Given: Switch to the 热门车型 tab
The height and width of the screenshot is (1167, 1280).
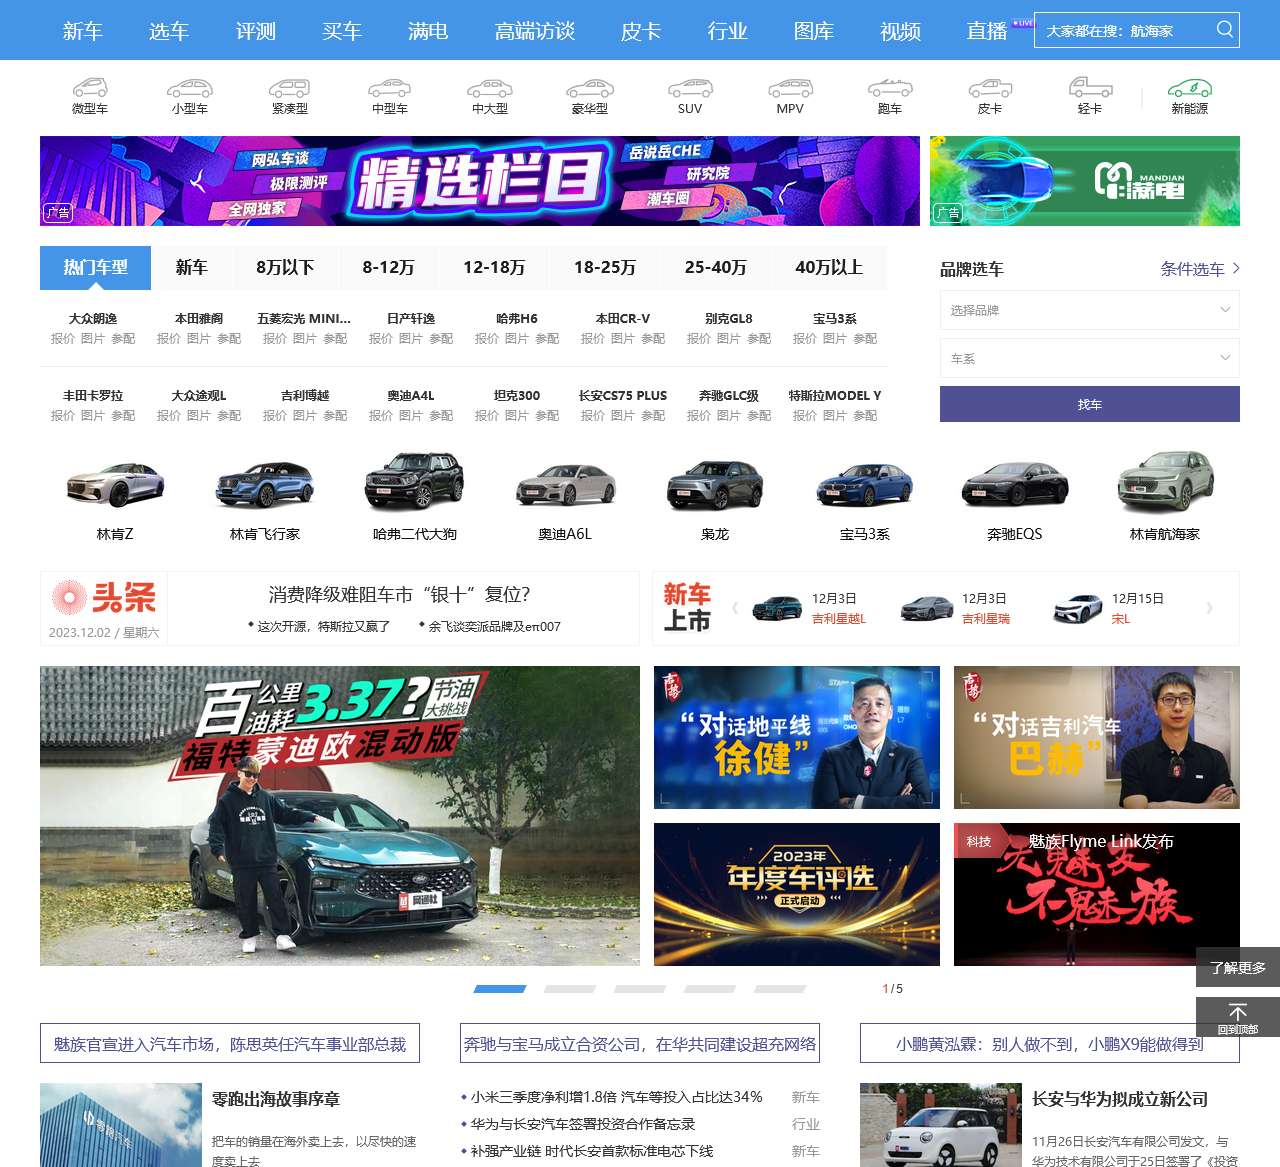Looking at the screenshot, I should pyautogui.click(x=95, y=268).
